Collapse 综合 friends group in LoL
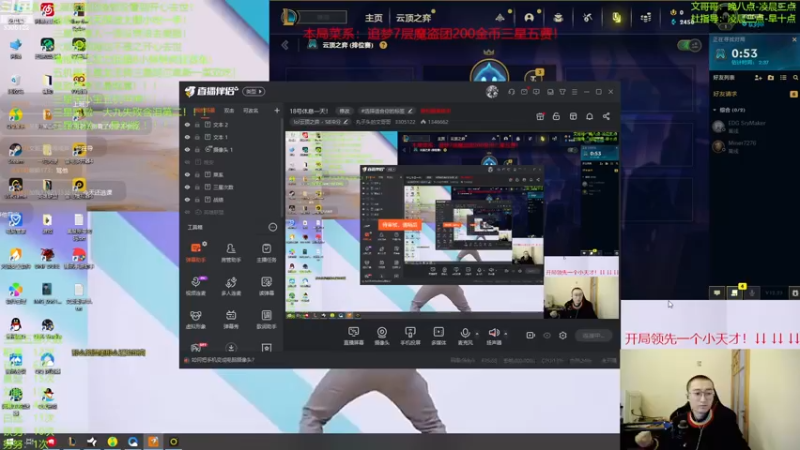 pyautogui.click(x=715, y=110)
